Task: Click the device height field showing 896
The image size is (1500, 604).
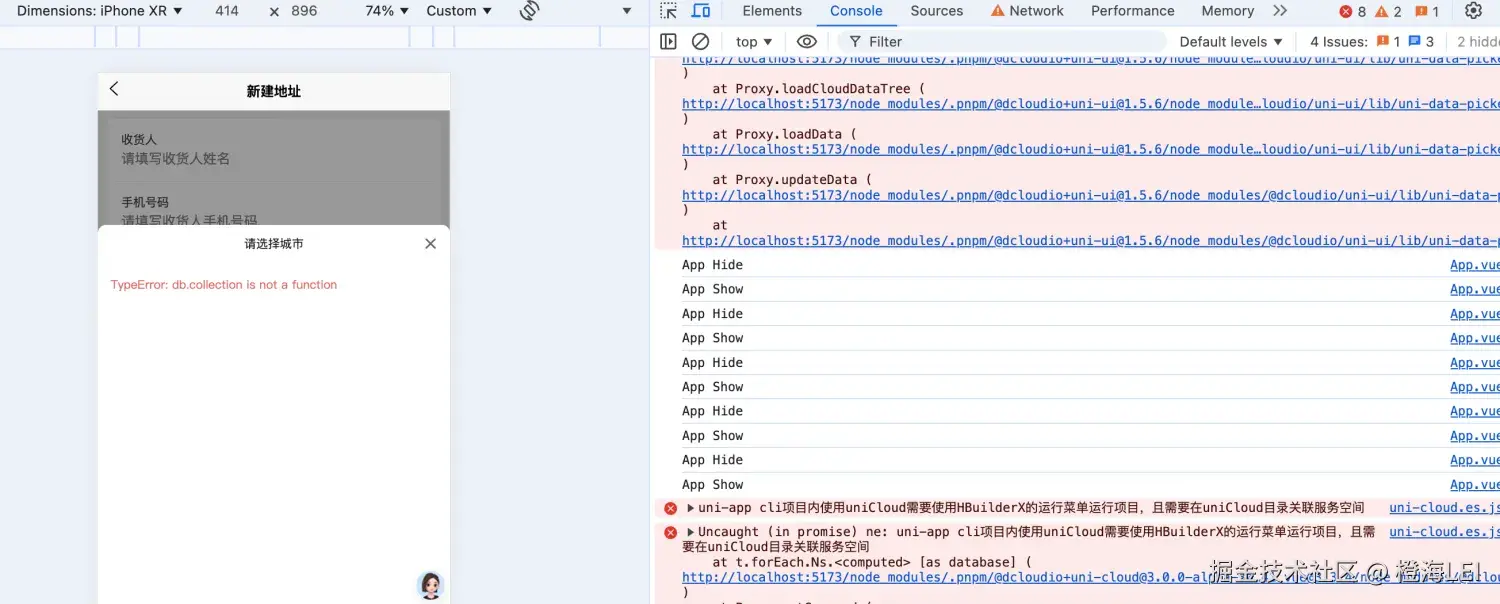Action: click(304, 11)
